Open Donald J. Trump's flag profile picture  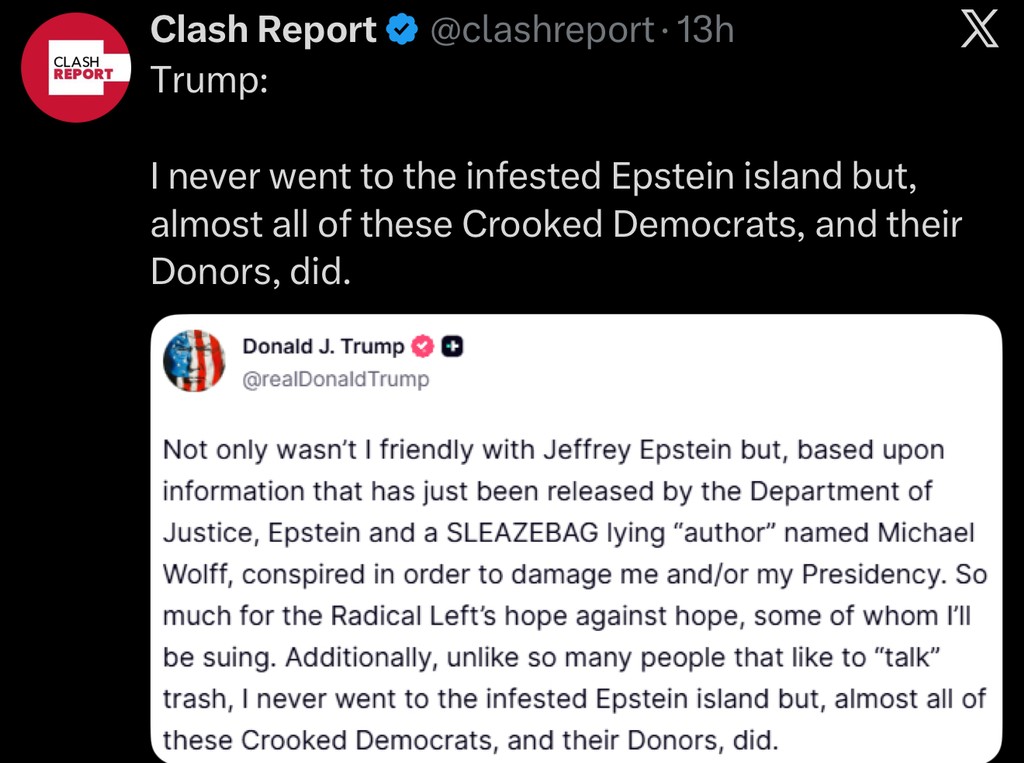[x=194, y=360]
